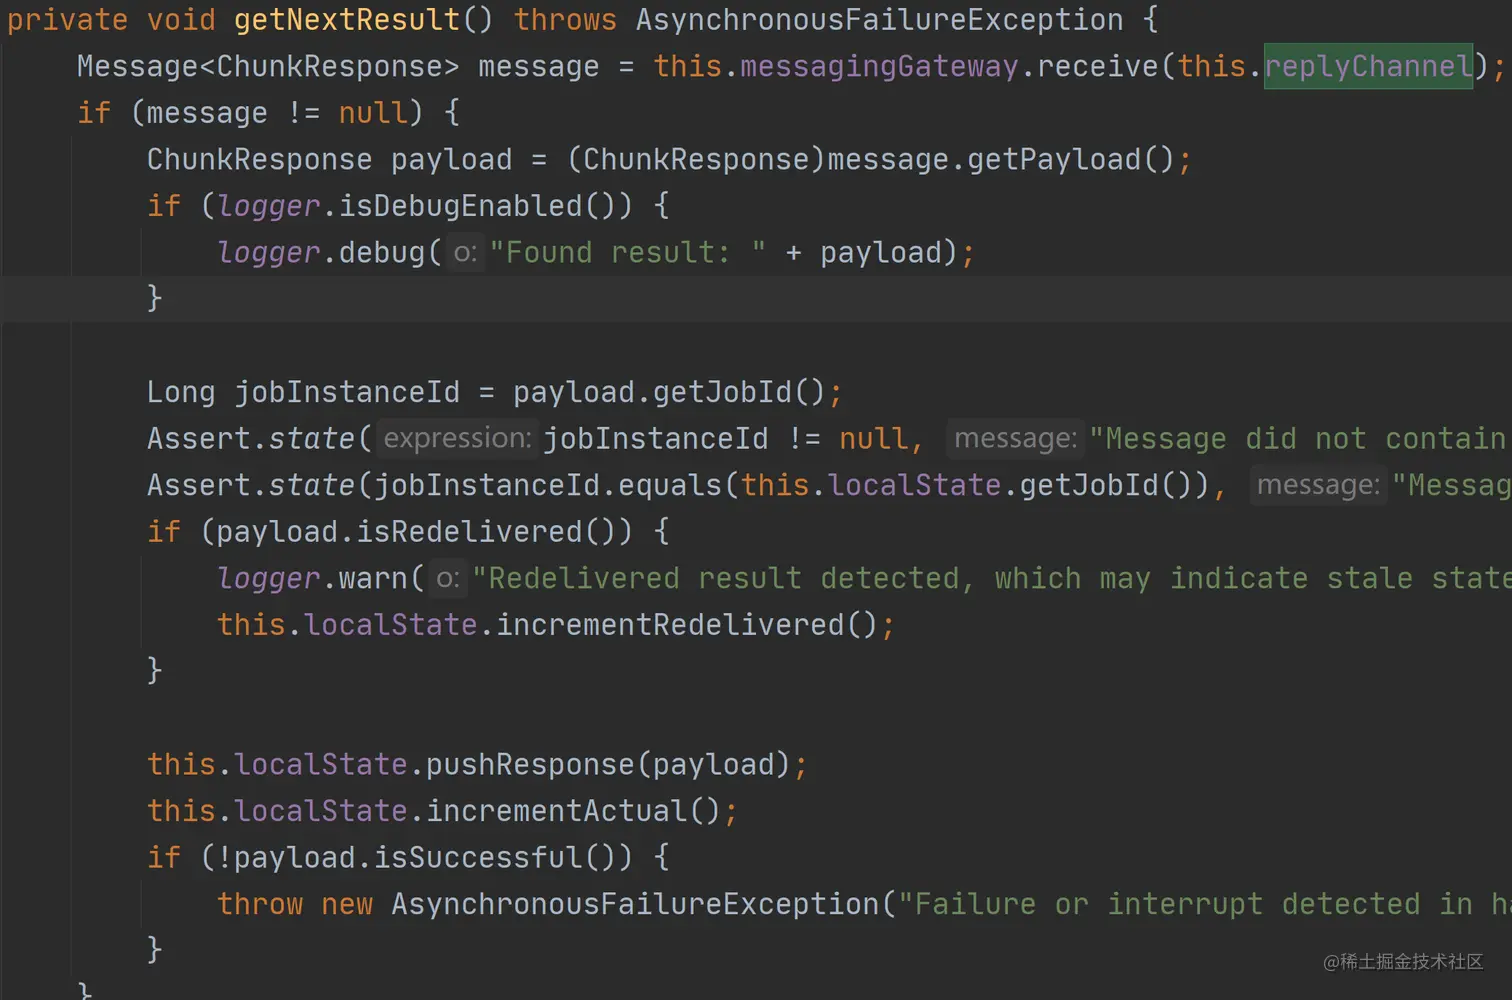Screen dimensions: 1512x1000
Task: Click messagingGateway in the receive call
Action: (879, 66)
